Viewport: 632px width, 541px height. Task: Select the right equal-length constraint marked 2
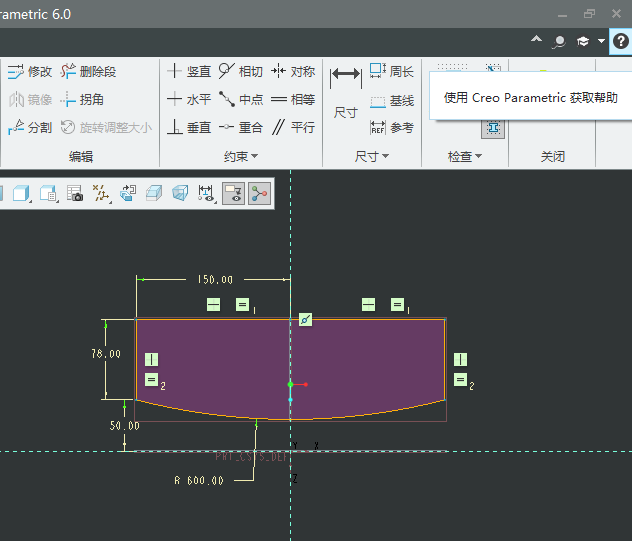coord(461,380)
